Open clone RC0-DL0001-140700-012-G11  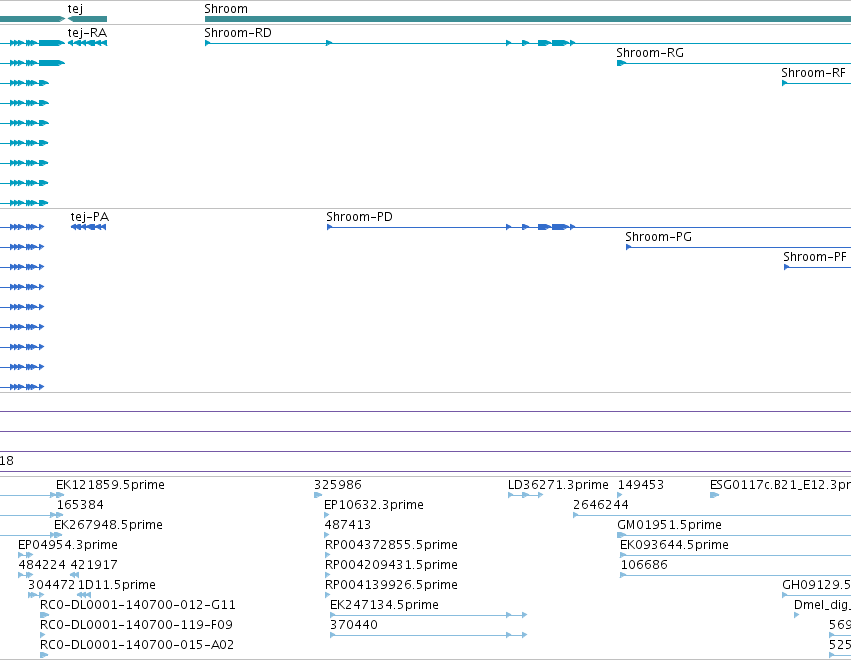[x=138, y=605]
